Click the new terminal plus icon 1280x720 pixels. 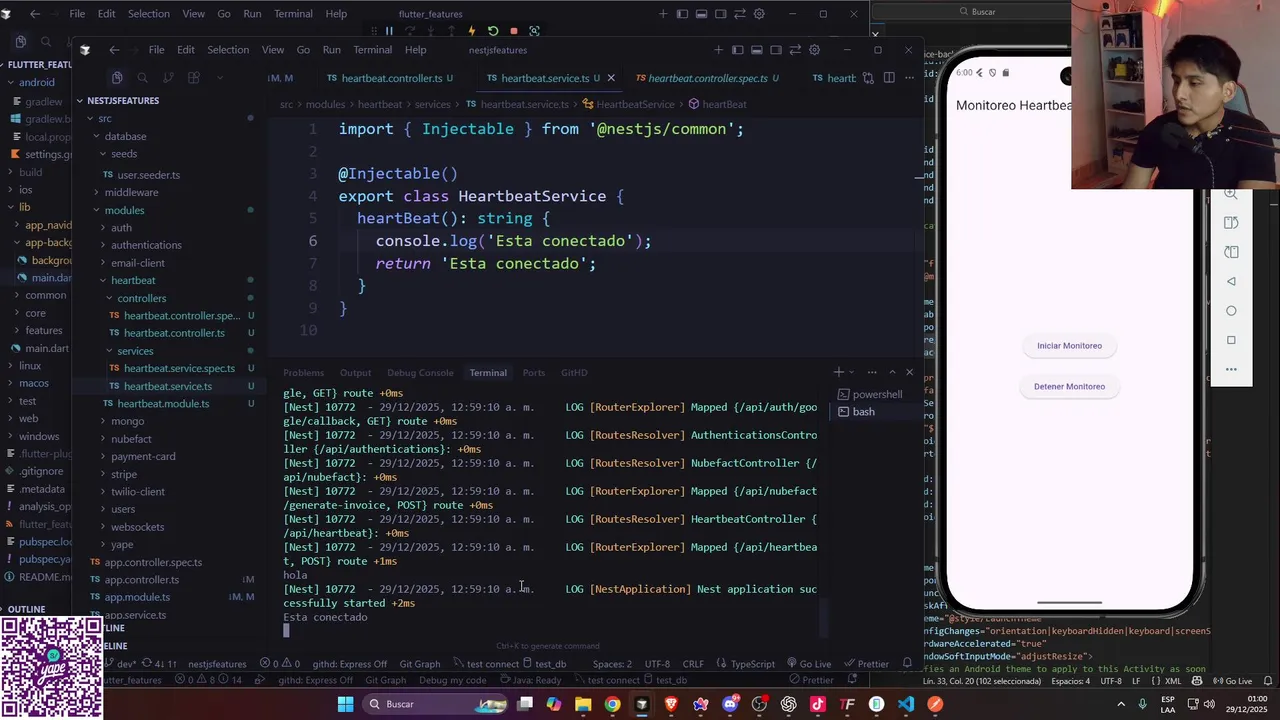(x=839, y=372)
